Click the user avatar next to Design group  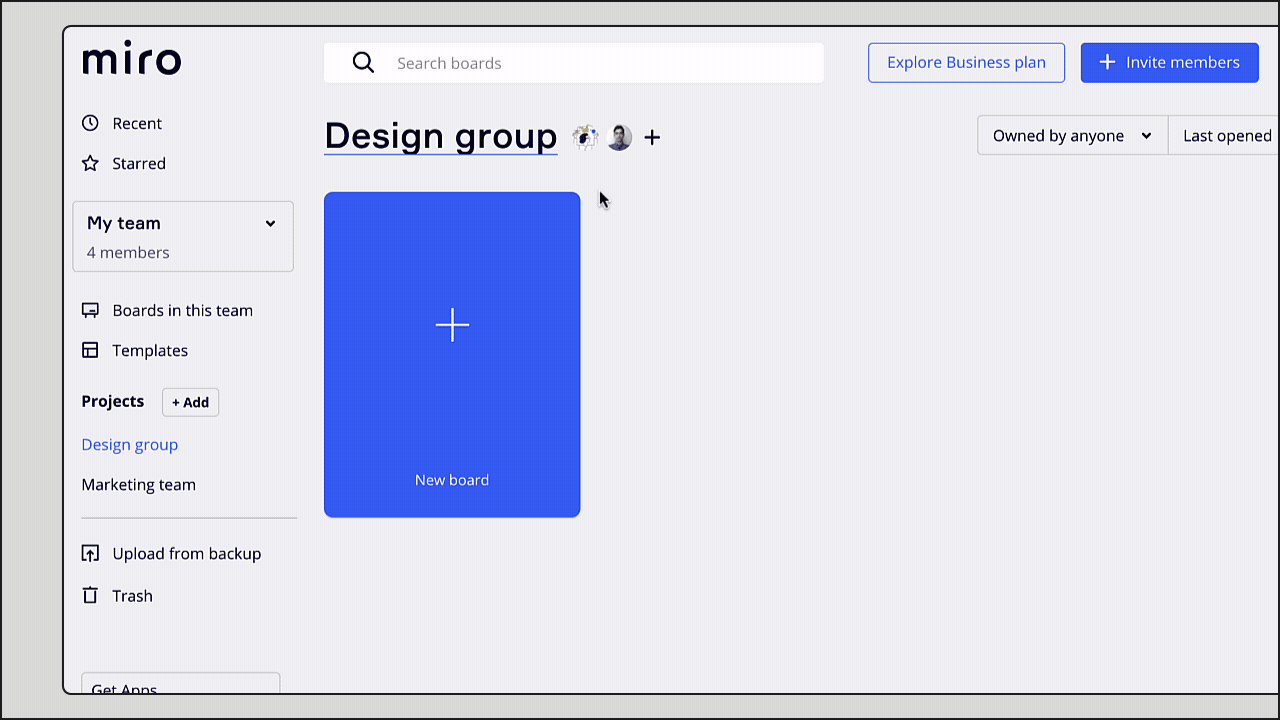pyautogui.click(x=619, y=137)
